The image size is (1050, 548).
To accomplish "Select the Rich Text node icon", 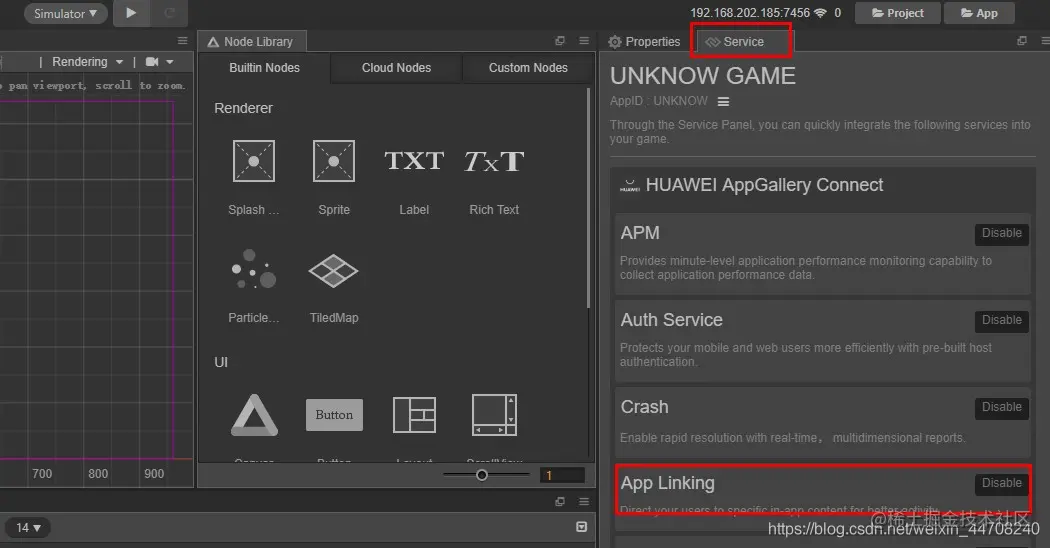I will [494, 161].
